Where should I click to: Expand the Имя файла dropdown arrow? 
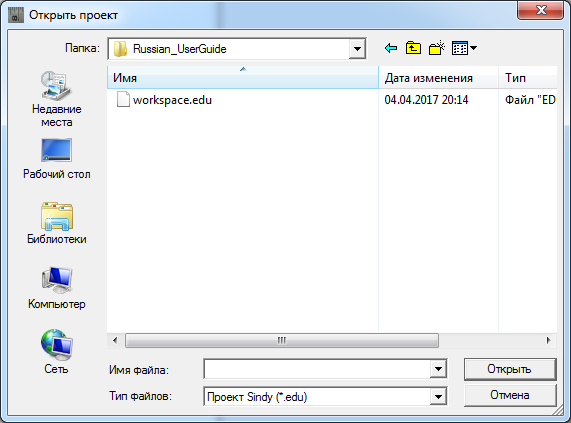[438, 369]
